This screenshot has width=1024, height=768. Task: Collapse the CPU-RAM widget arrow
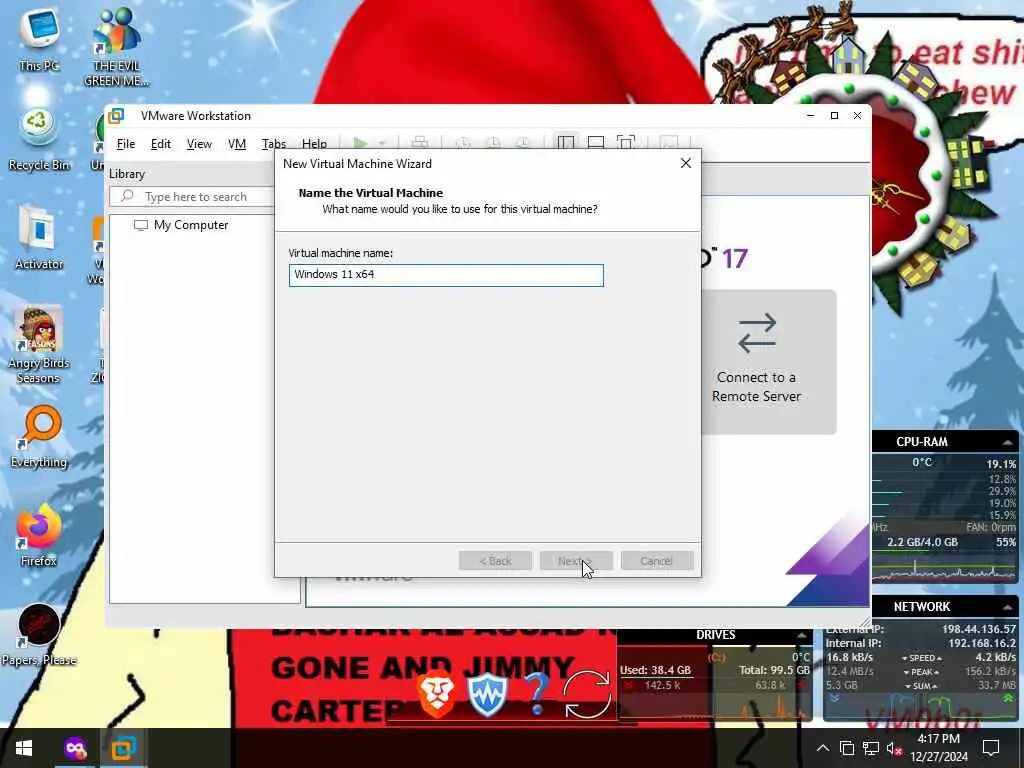[x=1008, y=442]
